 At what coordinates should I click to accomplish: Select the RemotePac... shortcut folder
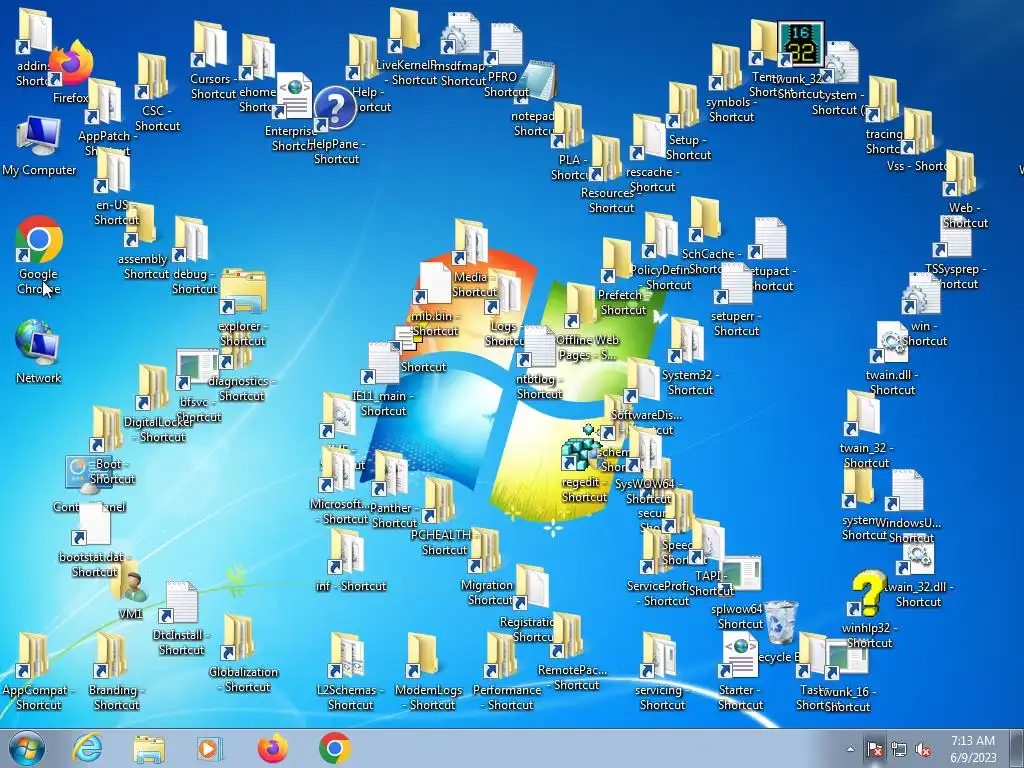pos(567,635)
